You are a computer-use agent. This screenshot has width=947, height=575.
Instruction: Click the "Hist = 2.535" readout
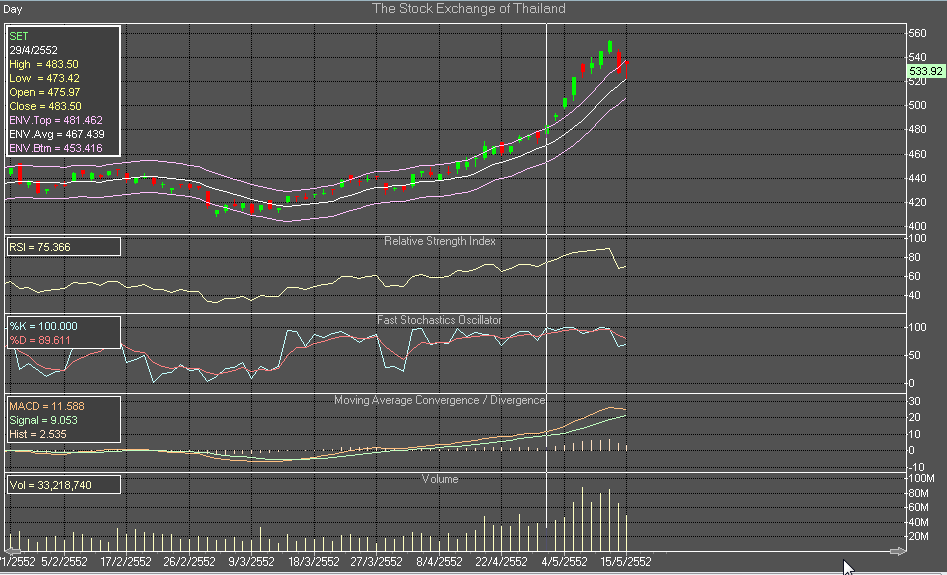click(37, 434)
